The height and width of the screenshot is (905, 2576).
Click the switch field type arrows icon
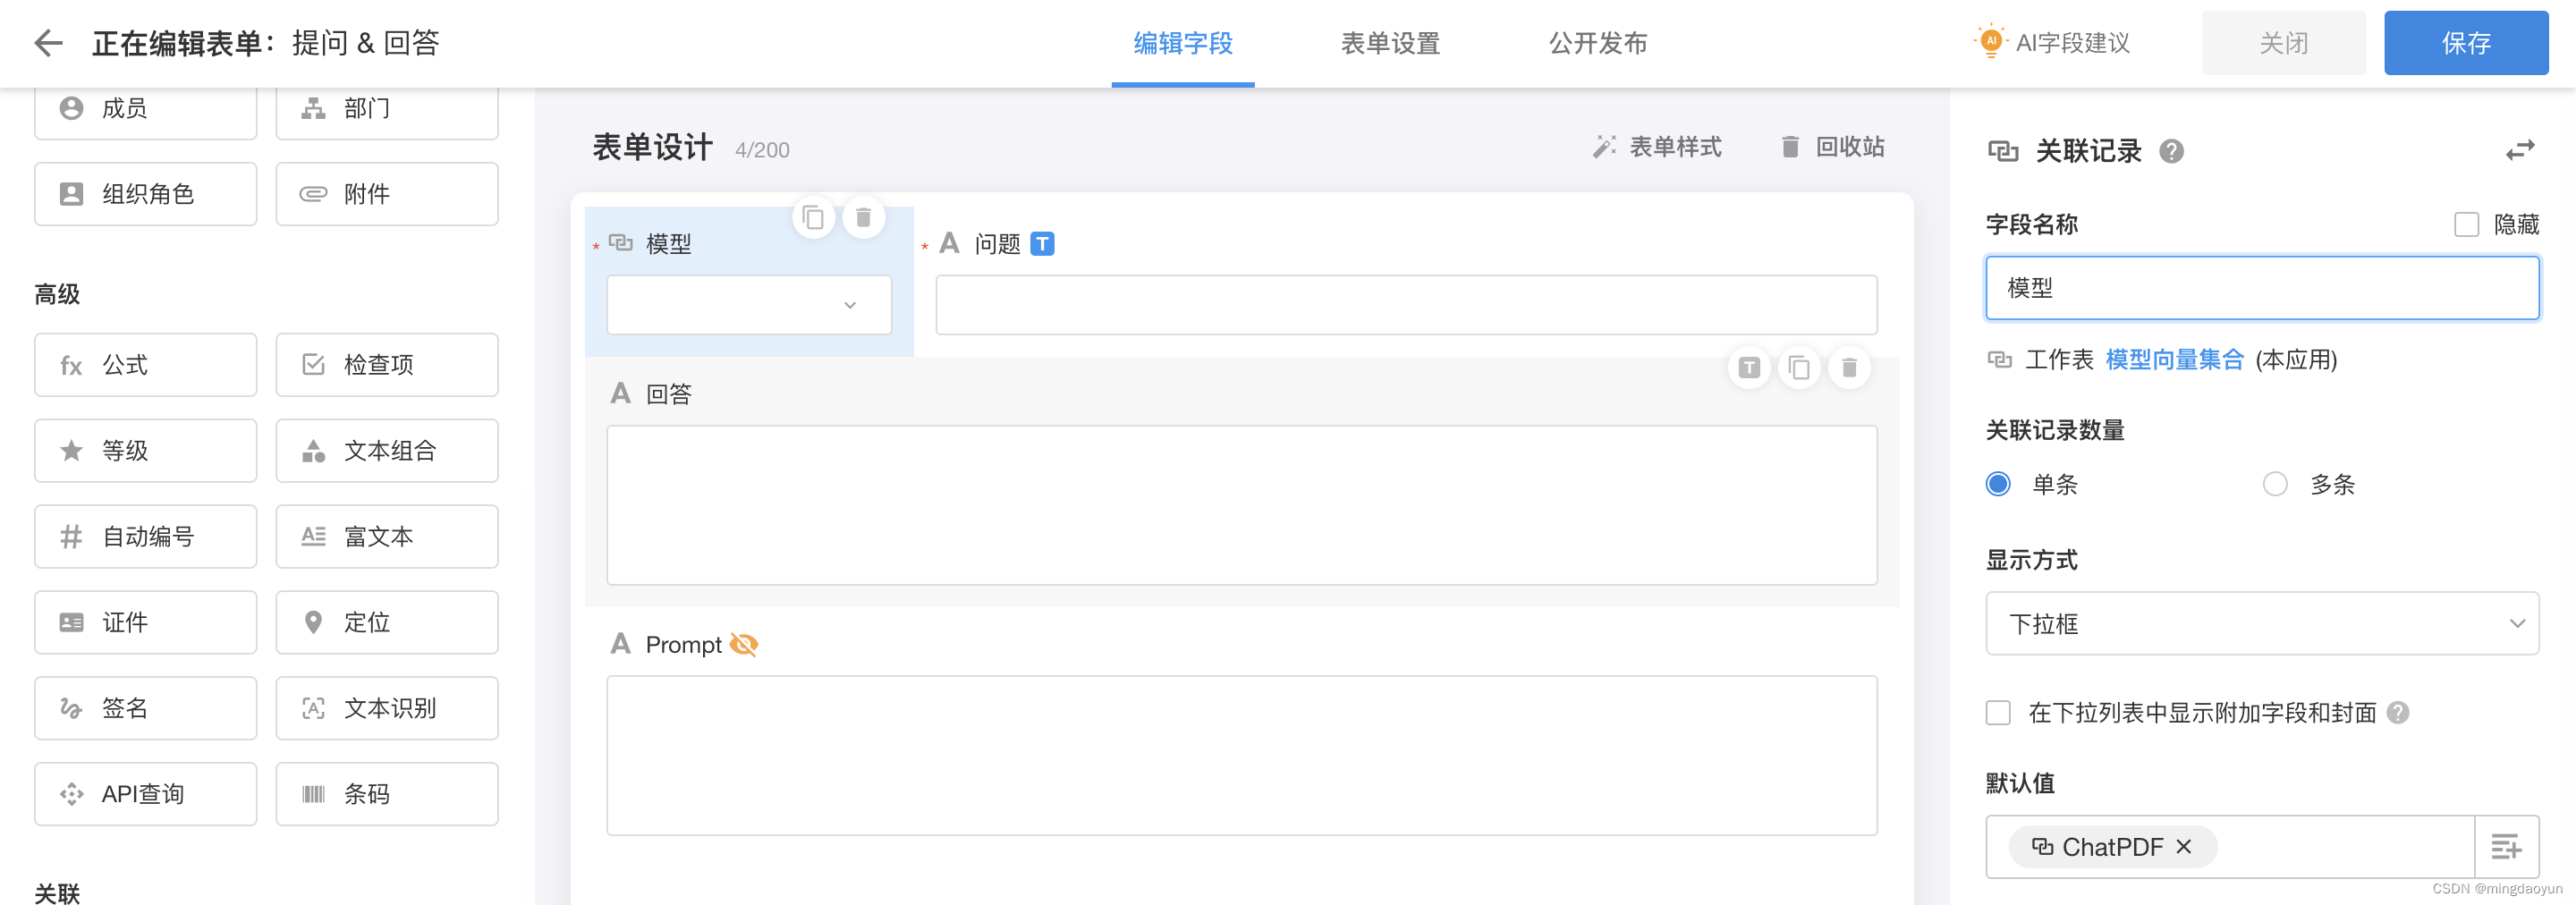[x=2519, y=151]
